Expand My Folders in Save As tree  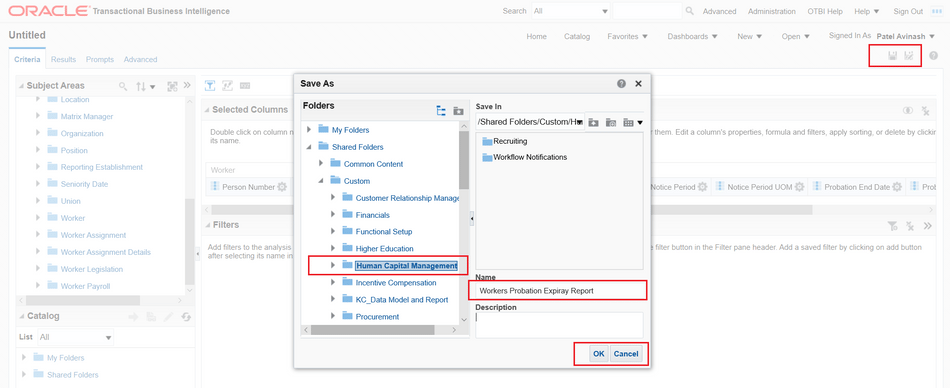tap(309, 130)
